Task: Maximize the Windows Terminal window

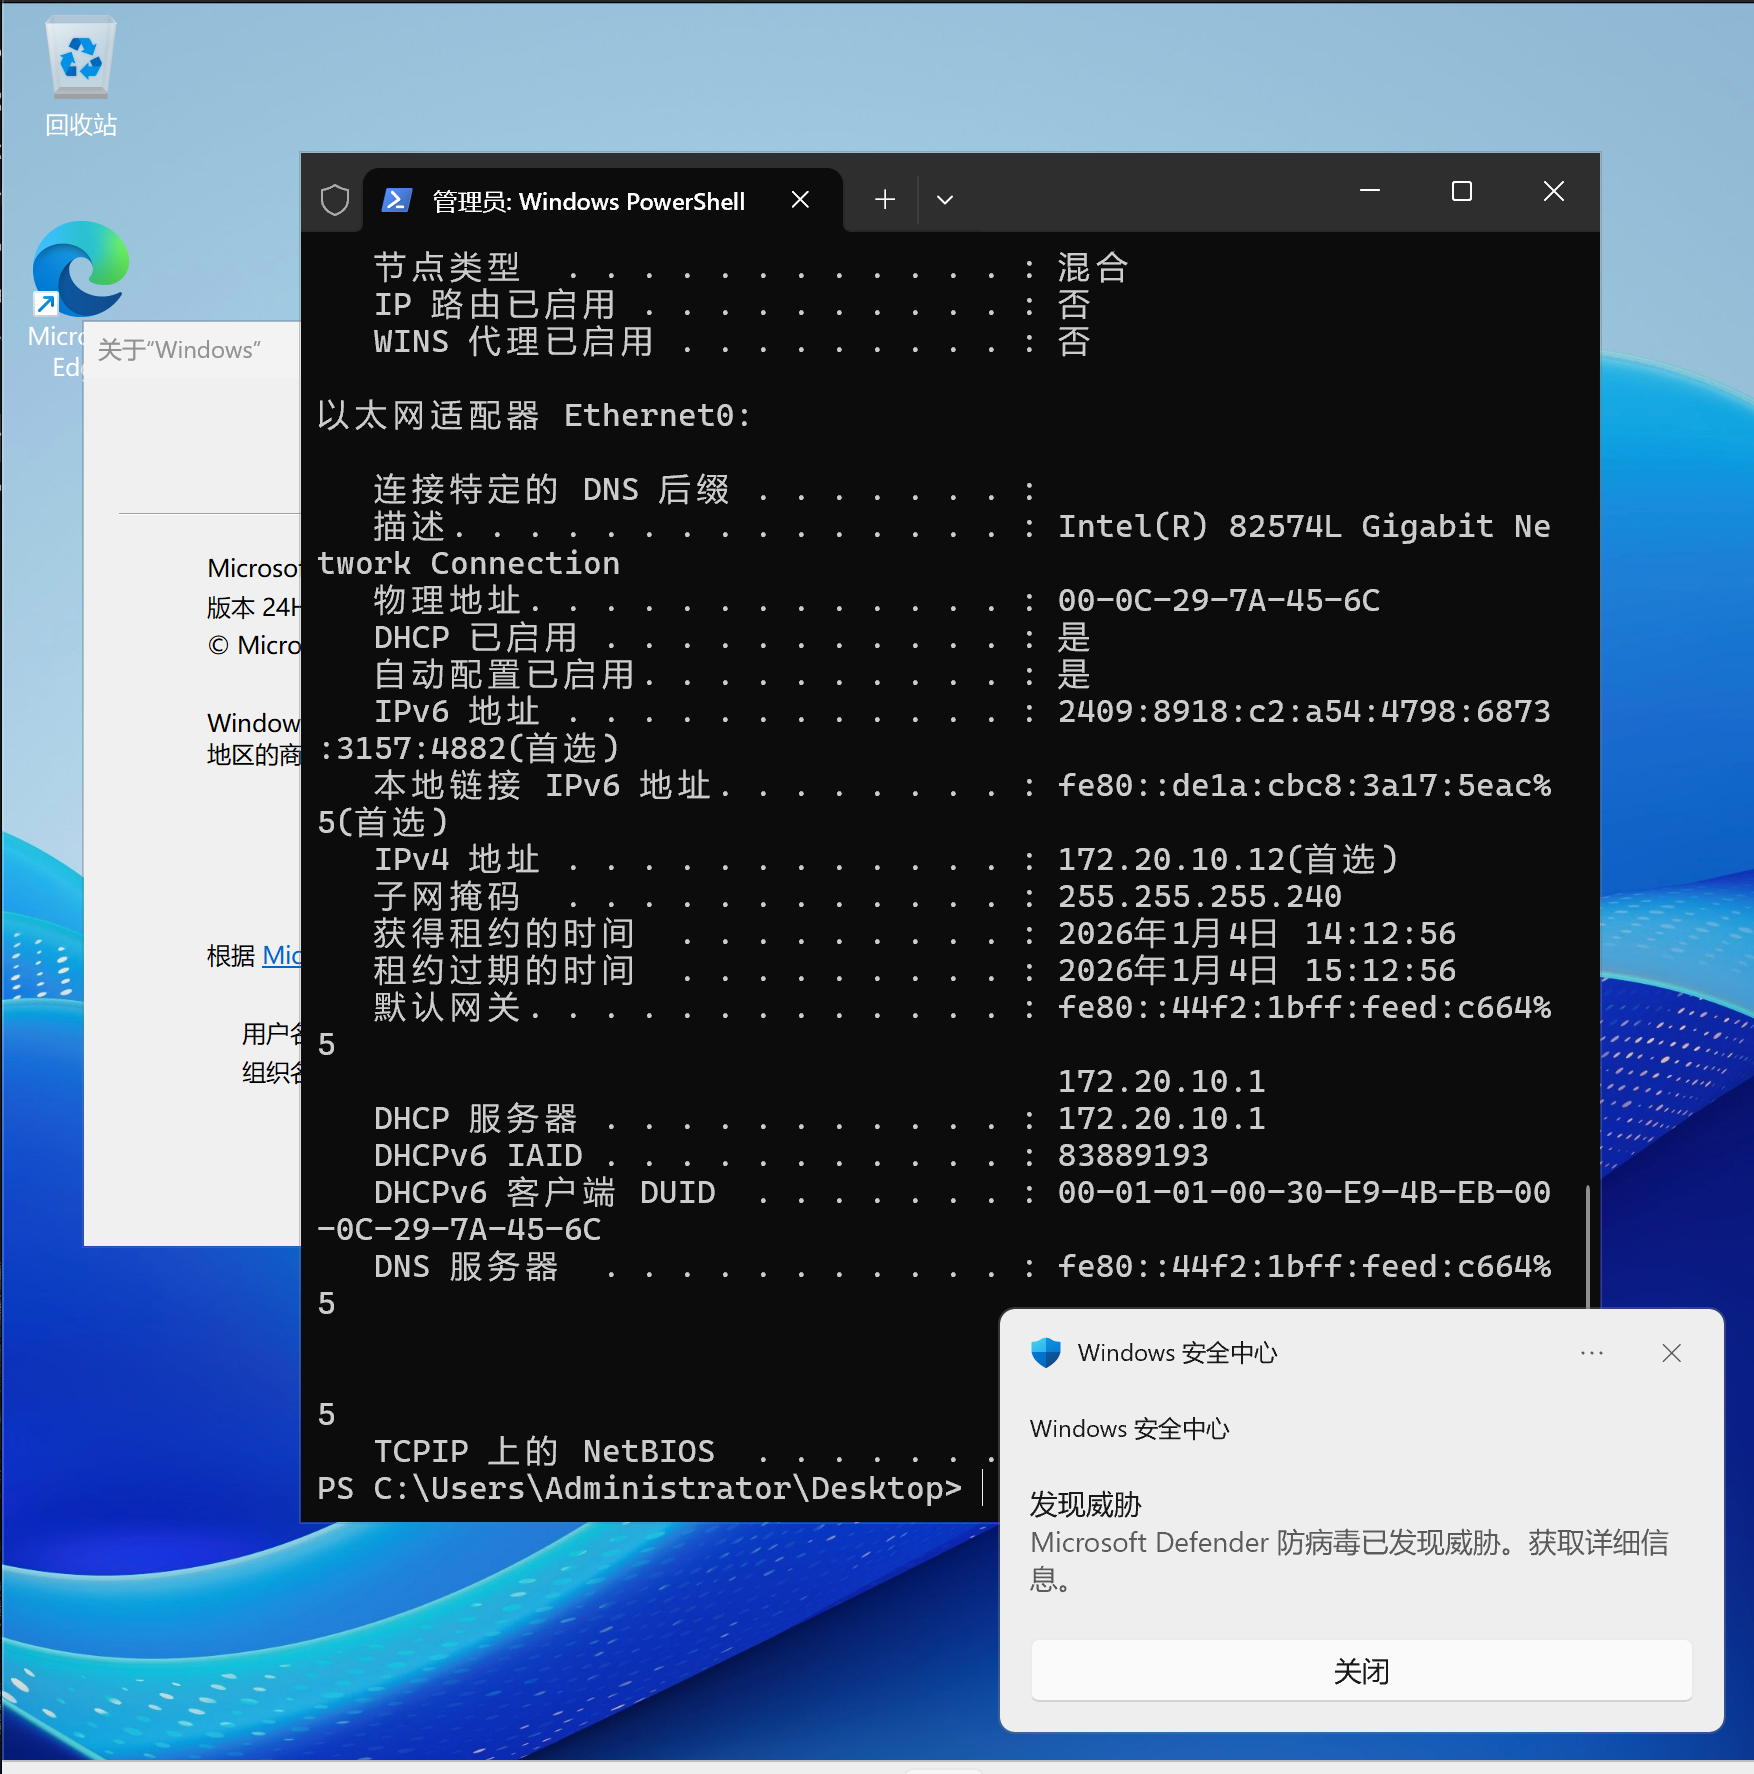Action: [1461, 191]
